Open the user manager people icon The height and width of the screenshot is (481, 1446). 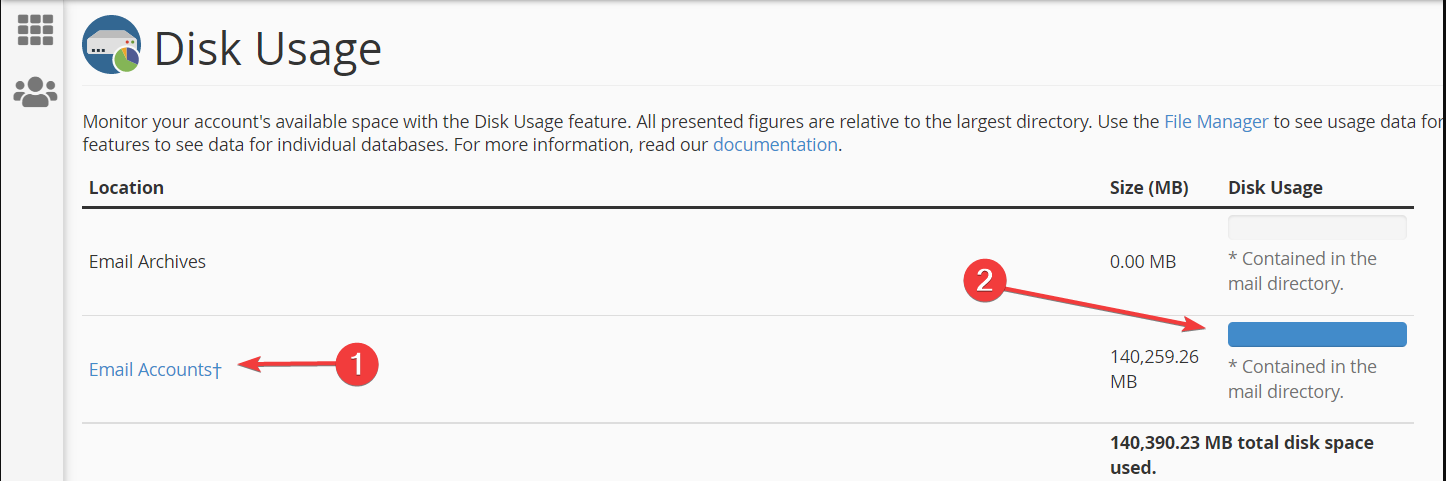click(35, 92)
